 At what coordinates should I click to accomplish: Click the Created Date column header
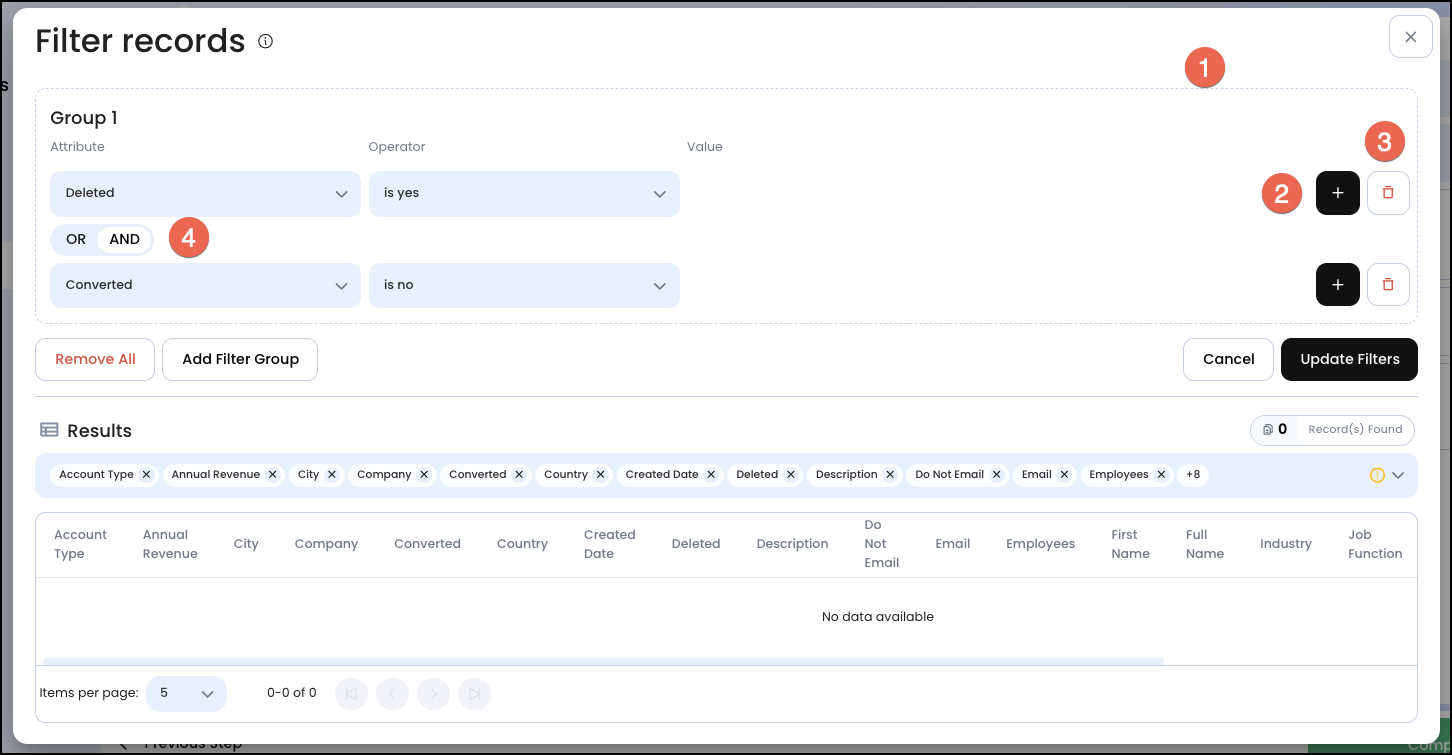[x=610, y=544]
